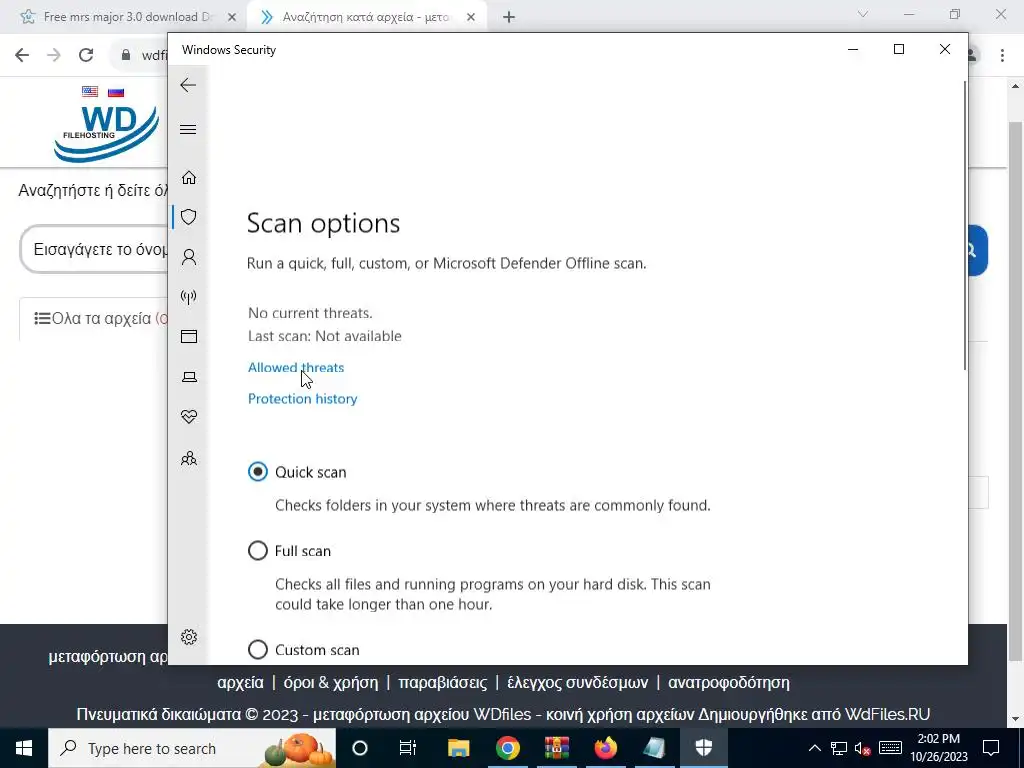Open Chrome's three-dot menu
This screenshot has width=1024, height=768.
point(1002,56)
